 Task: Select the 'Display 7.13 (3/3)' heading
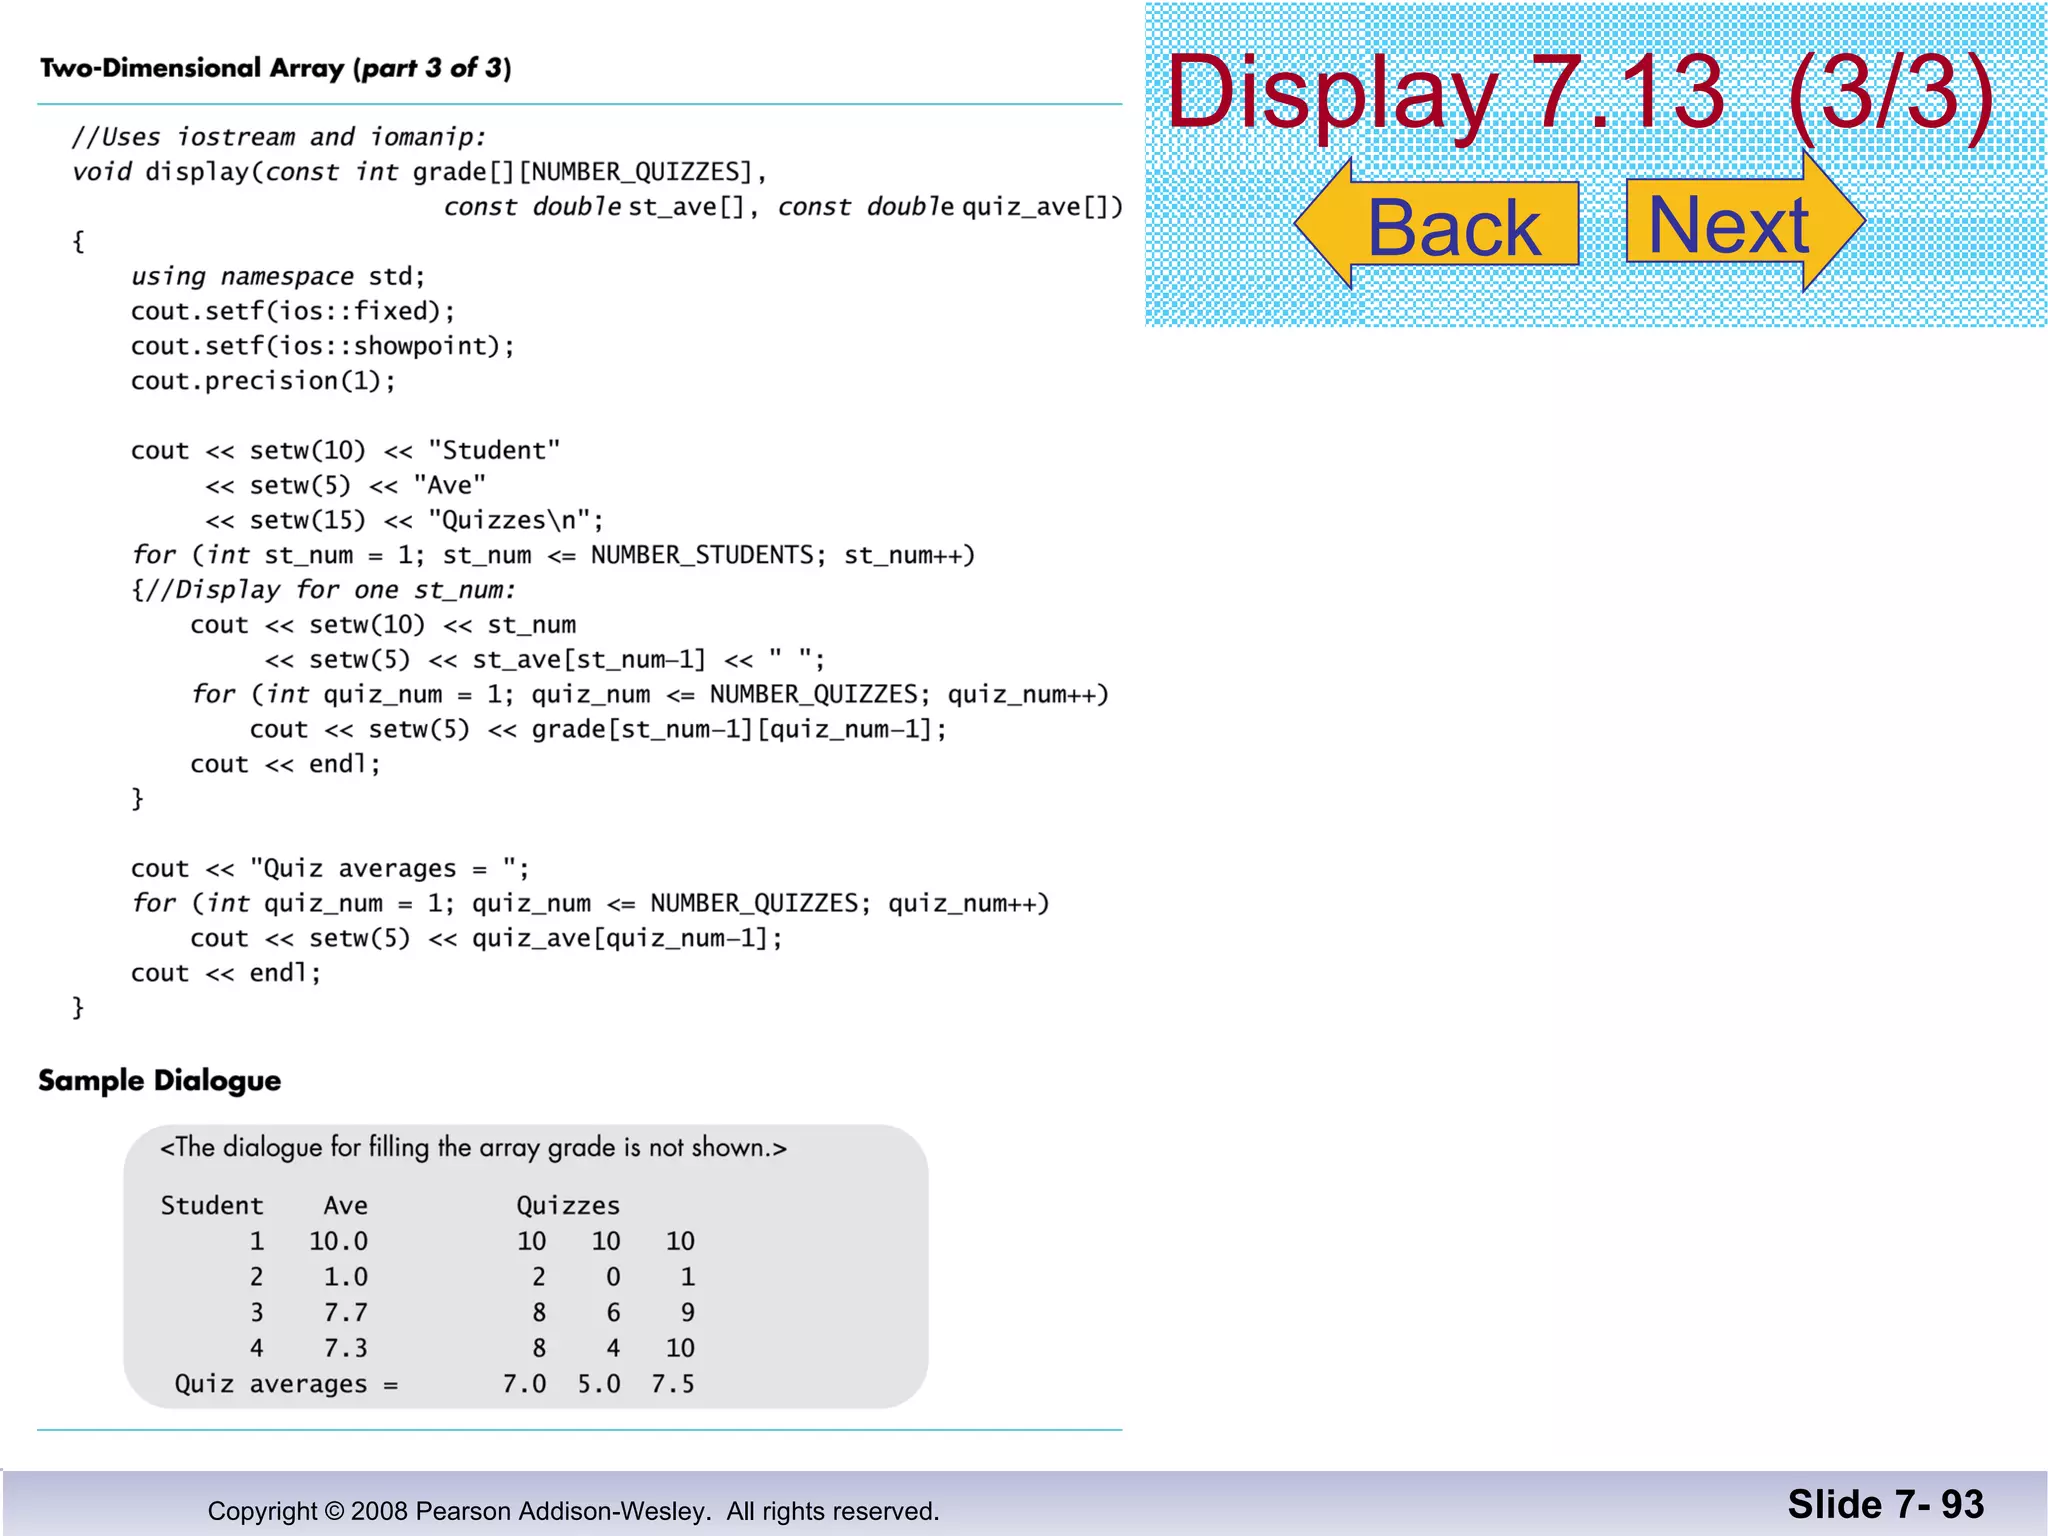click(x=1580, y=92)
